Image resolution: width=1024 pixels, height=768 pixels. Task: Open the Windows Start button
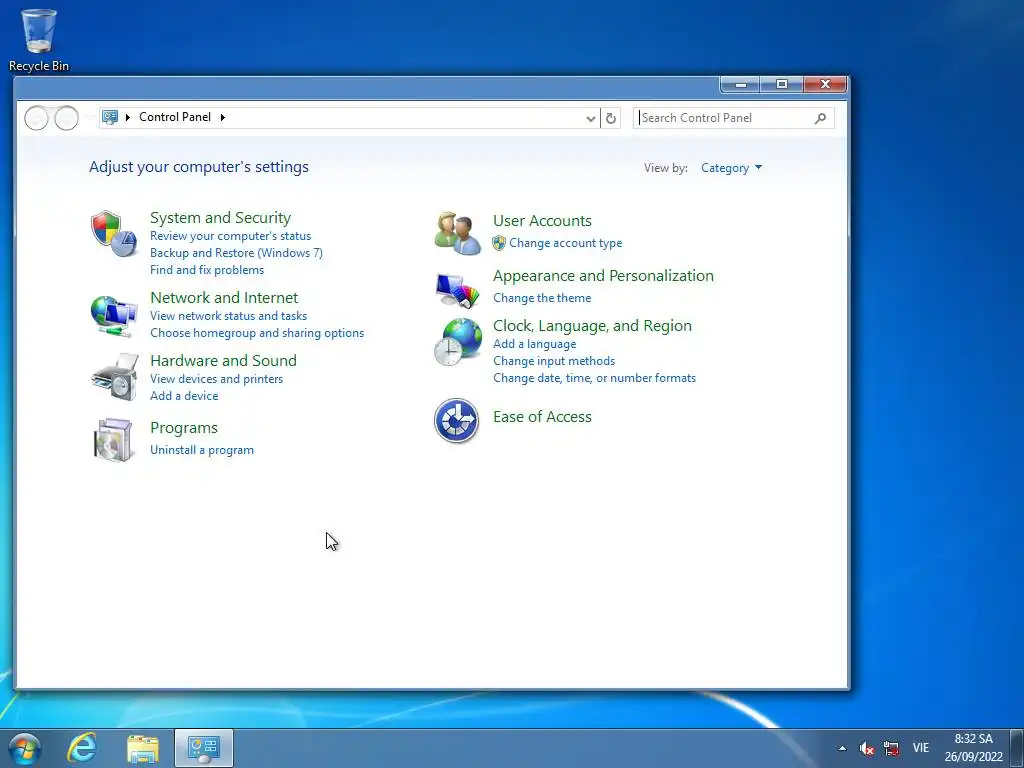point(25,748)
